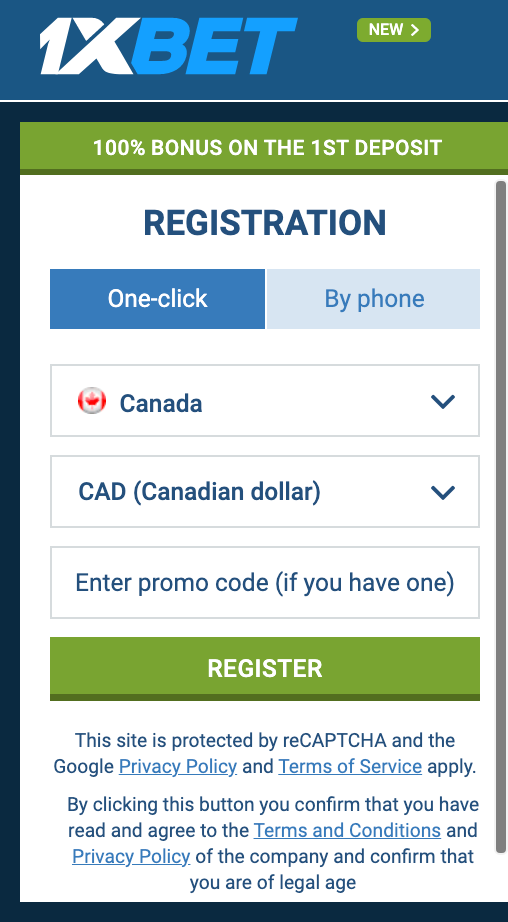Open Google Terms of Service link
The width and height of the screenshot is (508, 922).
coord(350,767)
